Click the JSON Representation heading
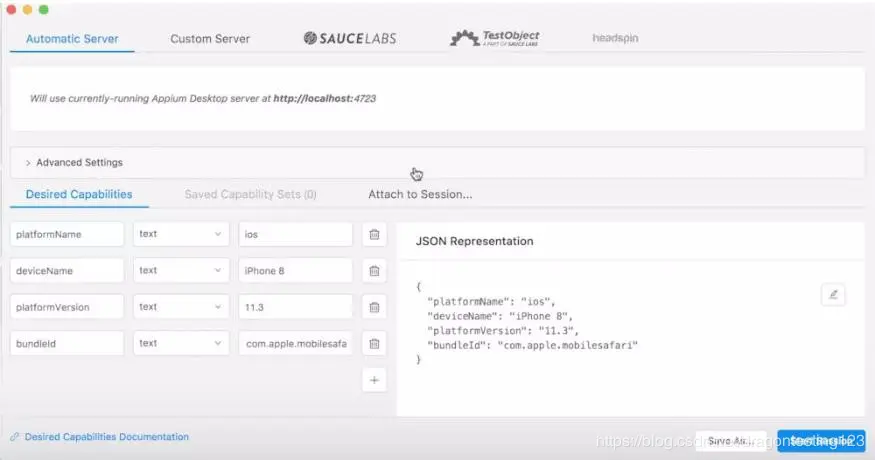 tap(474, 241)
